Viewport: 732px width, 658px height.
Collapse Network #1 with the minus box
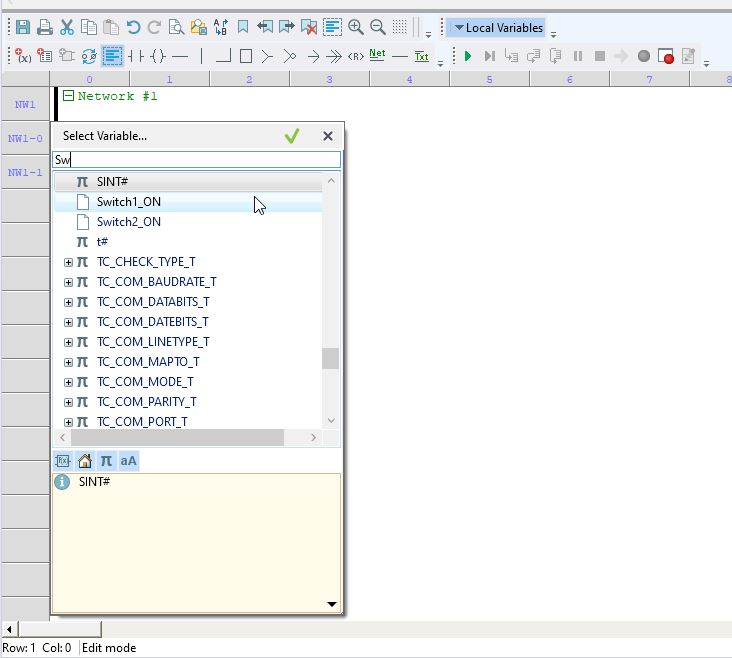(x=68, y=96)
